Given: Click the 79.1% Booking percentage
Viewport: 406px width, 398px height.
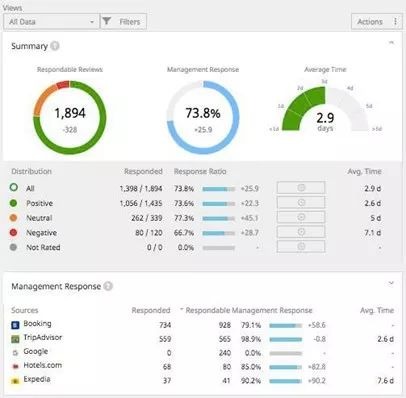Looking at the screenshot, I should pyautogui.click(x=251, y=325).
